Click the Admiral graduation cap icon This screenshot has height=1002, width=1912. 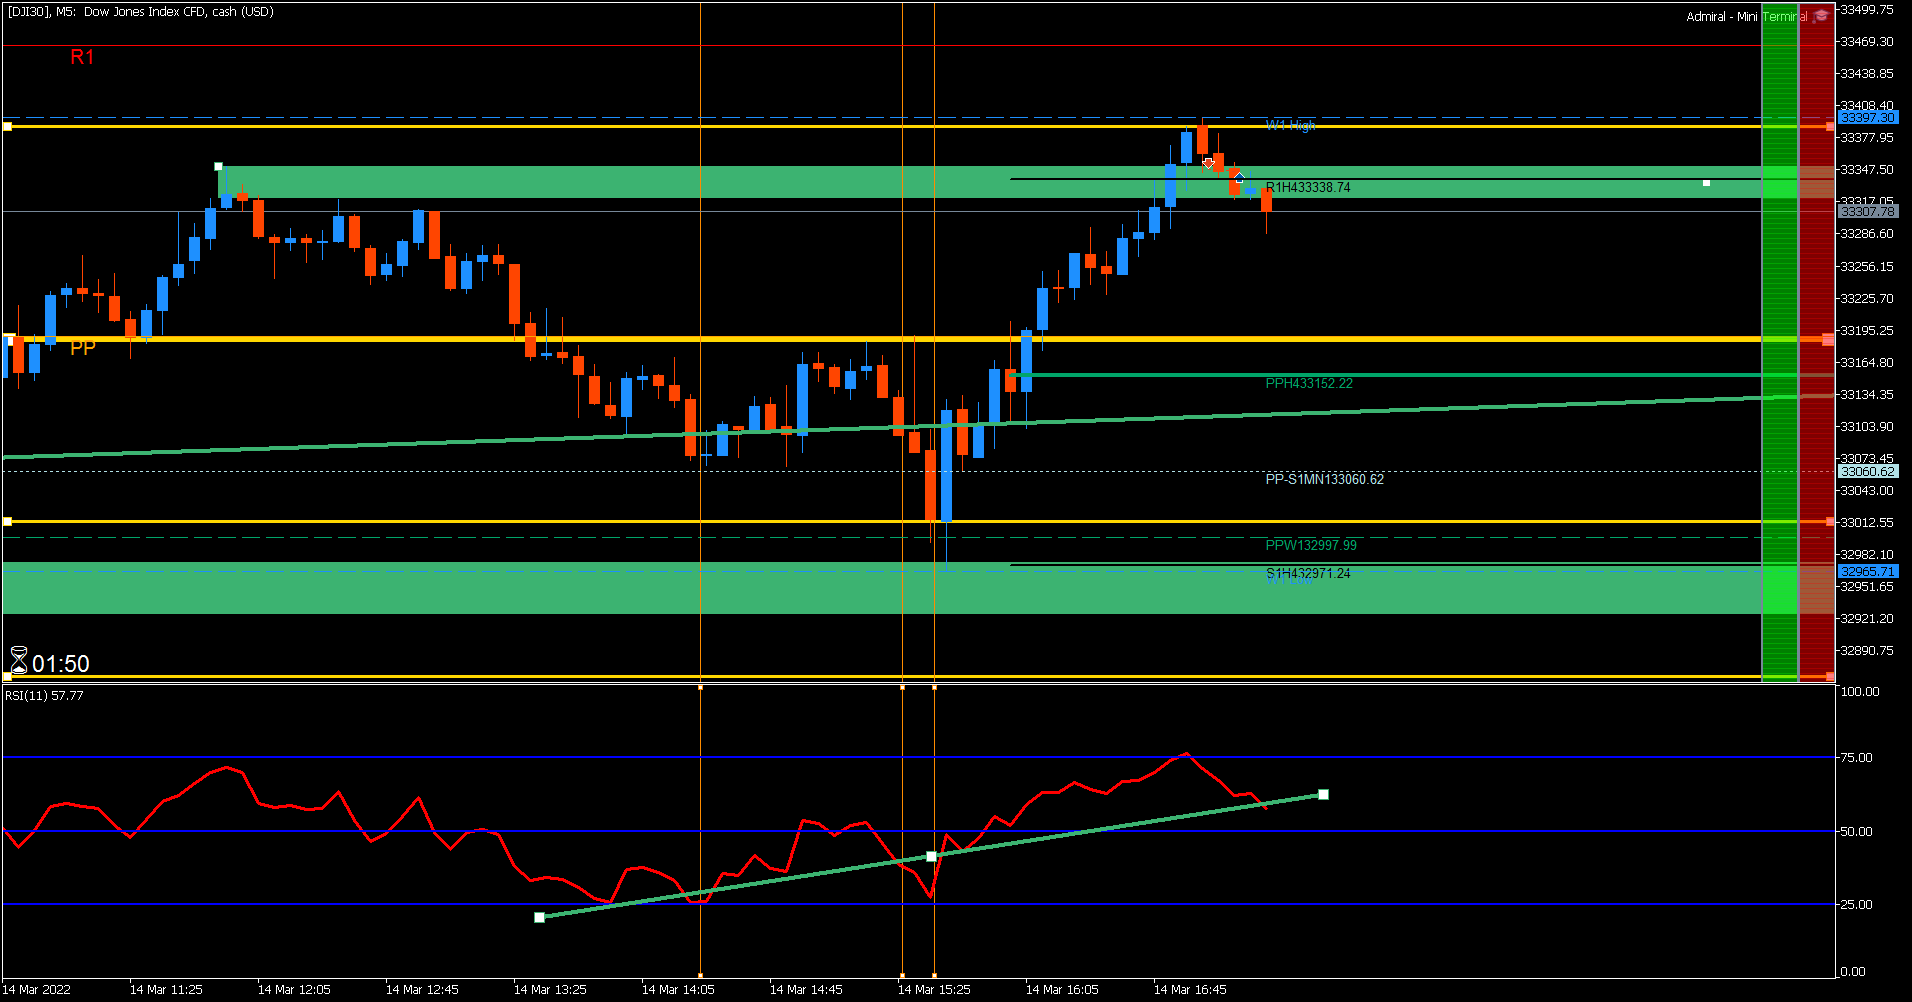click(x=1821, y=16)
